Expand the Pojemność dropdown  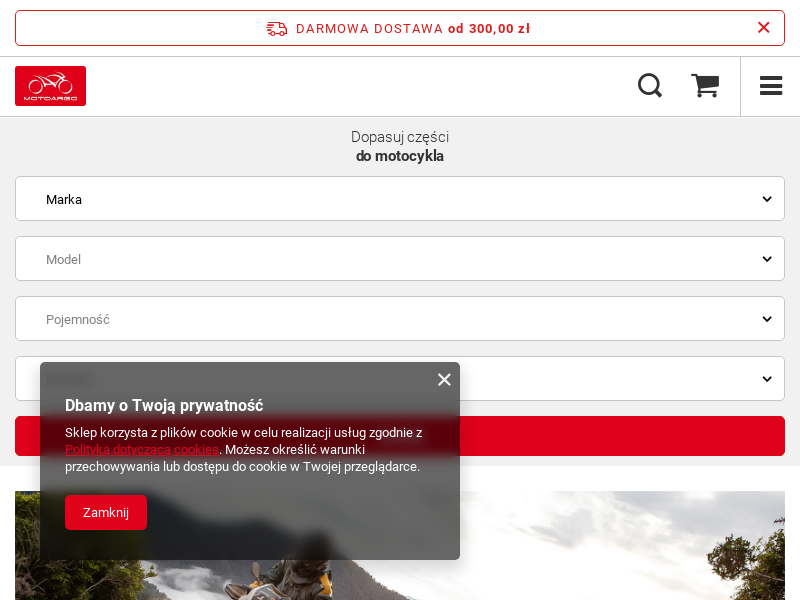(400, 318)
